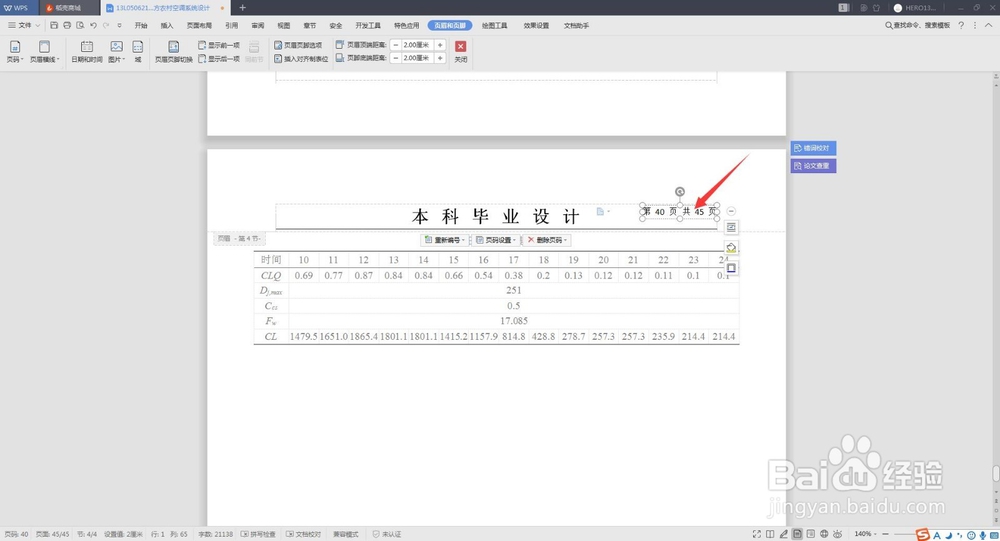This screenshot has width=1000, height=541.
Task: Click the search commands and templates box
Action: pyautogui.click(x=917, y=26)
